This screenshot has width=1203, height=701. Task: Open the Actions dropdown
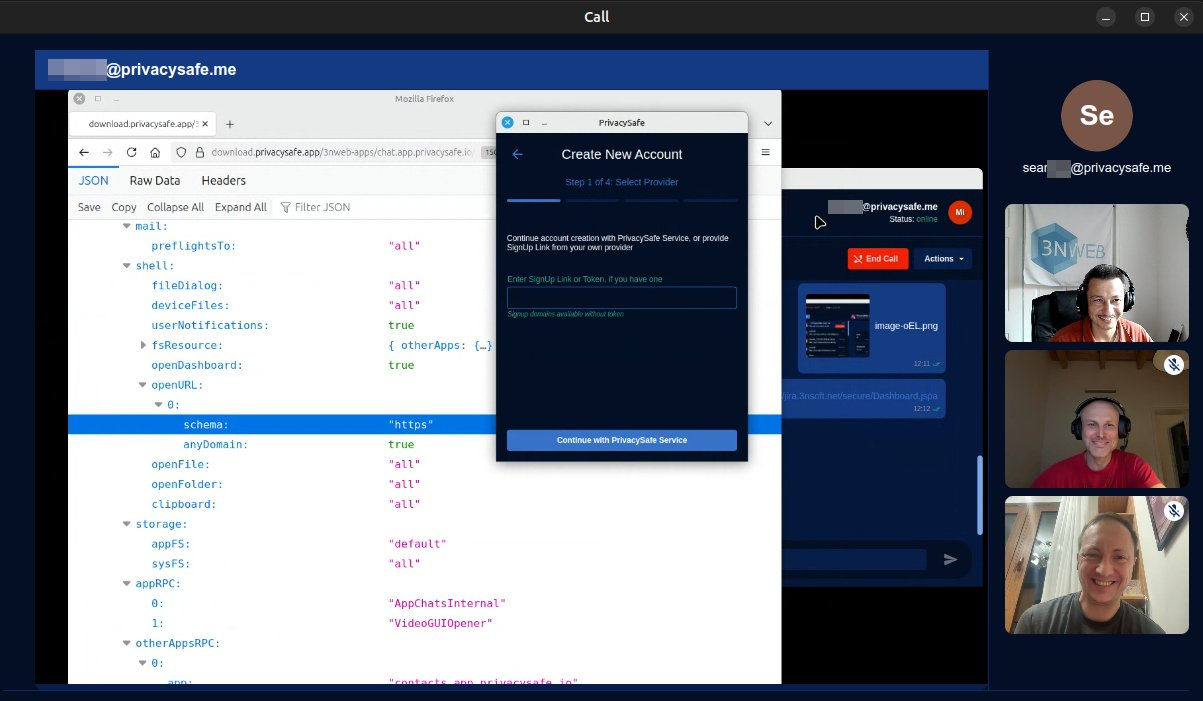942,259
